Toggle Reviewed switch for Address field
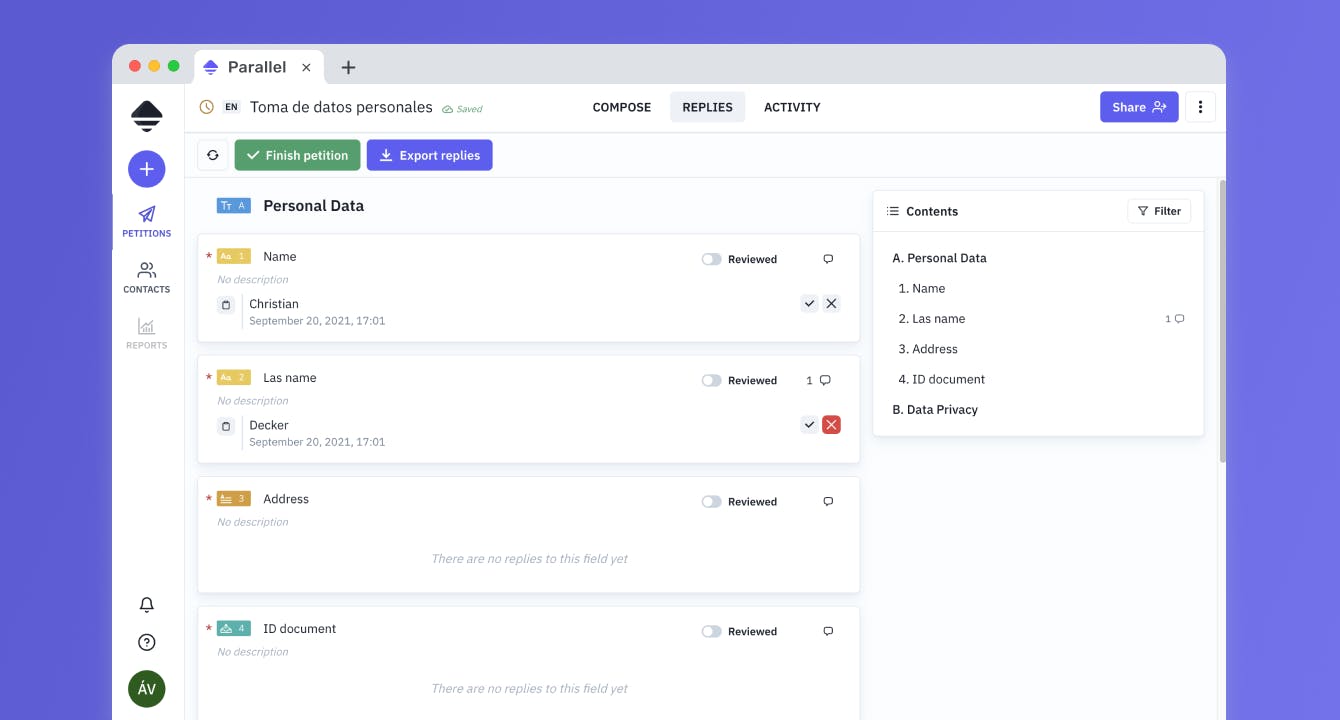 point(711,502)
